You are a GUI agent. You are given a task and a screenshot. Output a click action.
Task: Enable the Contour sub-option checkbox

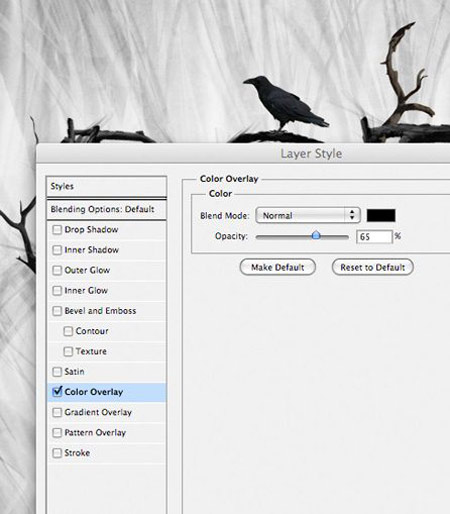pos(68,331)
